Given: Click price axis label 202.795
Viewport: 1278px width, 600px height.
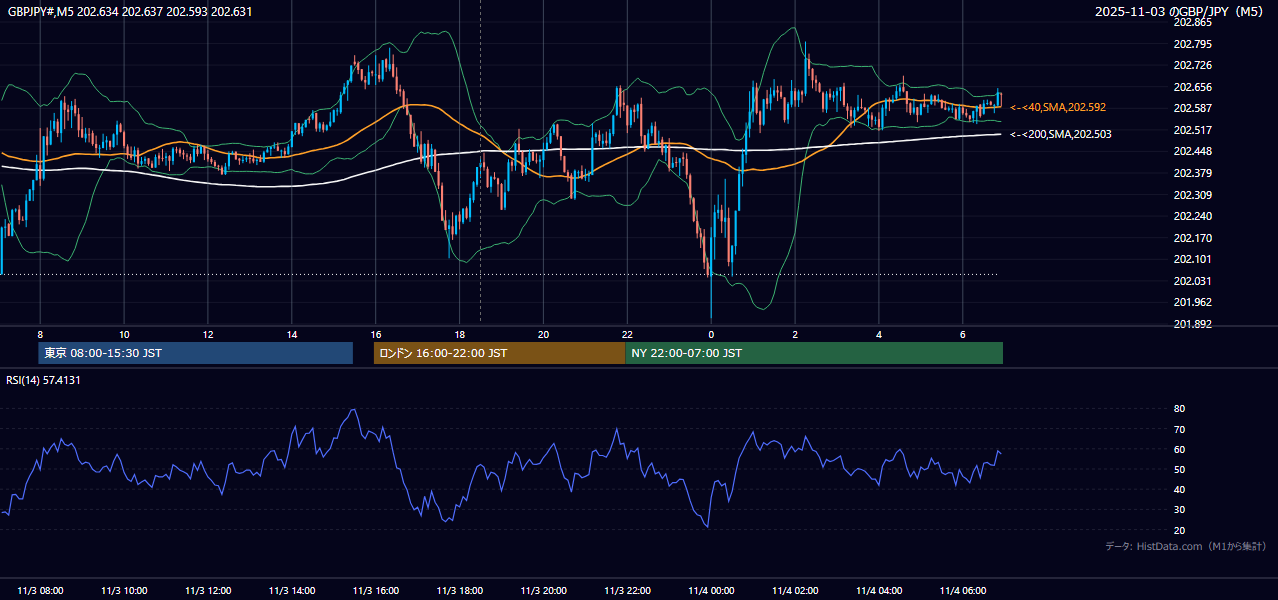Looking at the screenshot, I should [x=1192, y=44].
